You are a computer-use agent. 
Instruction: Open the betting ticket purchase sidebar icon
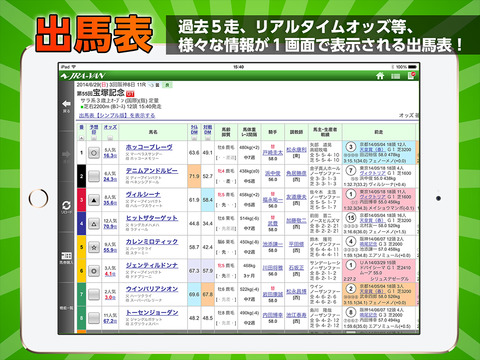[66, 258]
